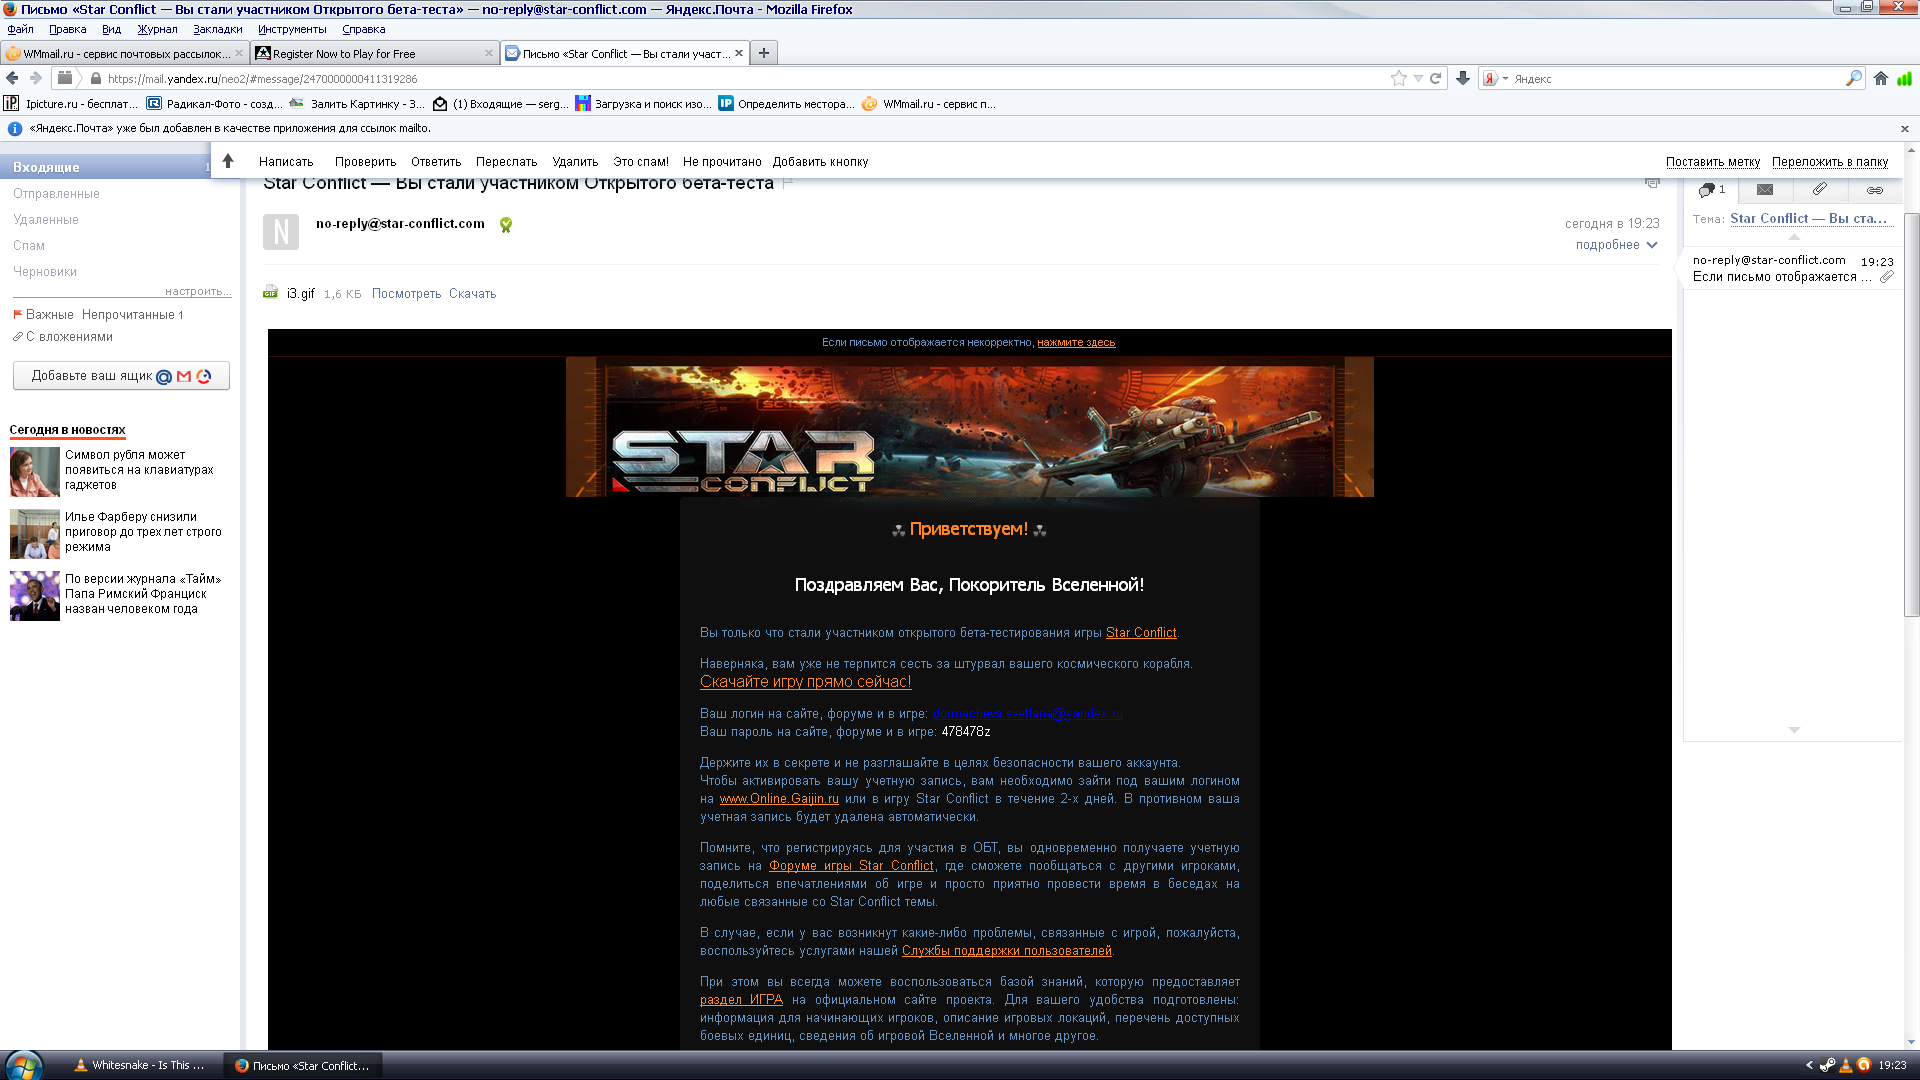Open the Правка menu

tap(67, 29)
